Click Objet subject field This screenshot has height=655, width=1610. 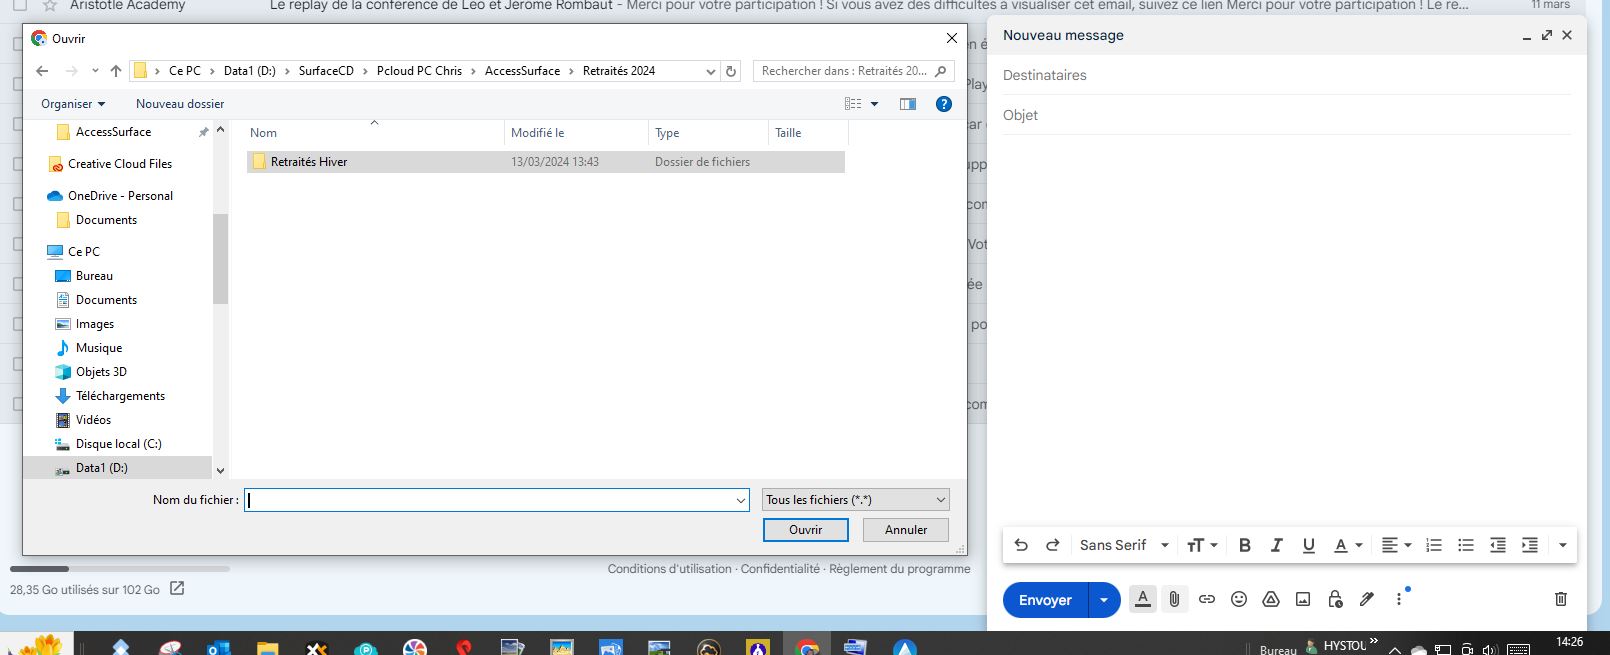click(1287, 115)
